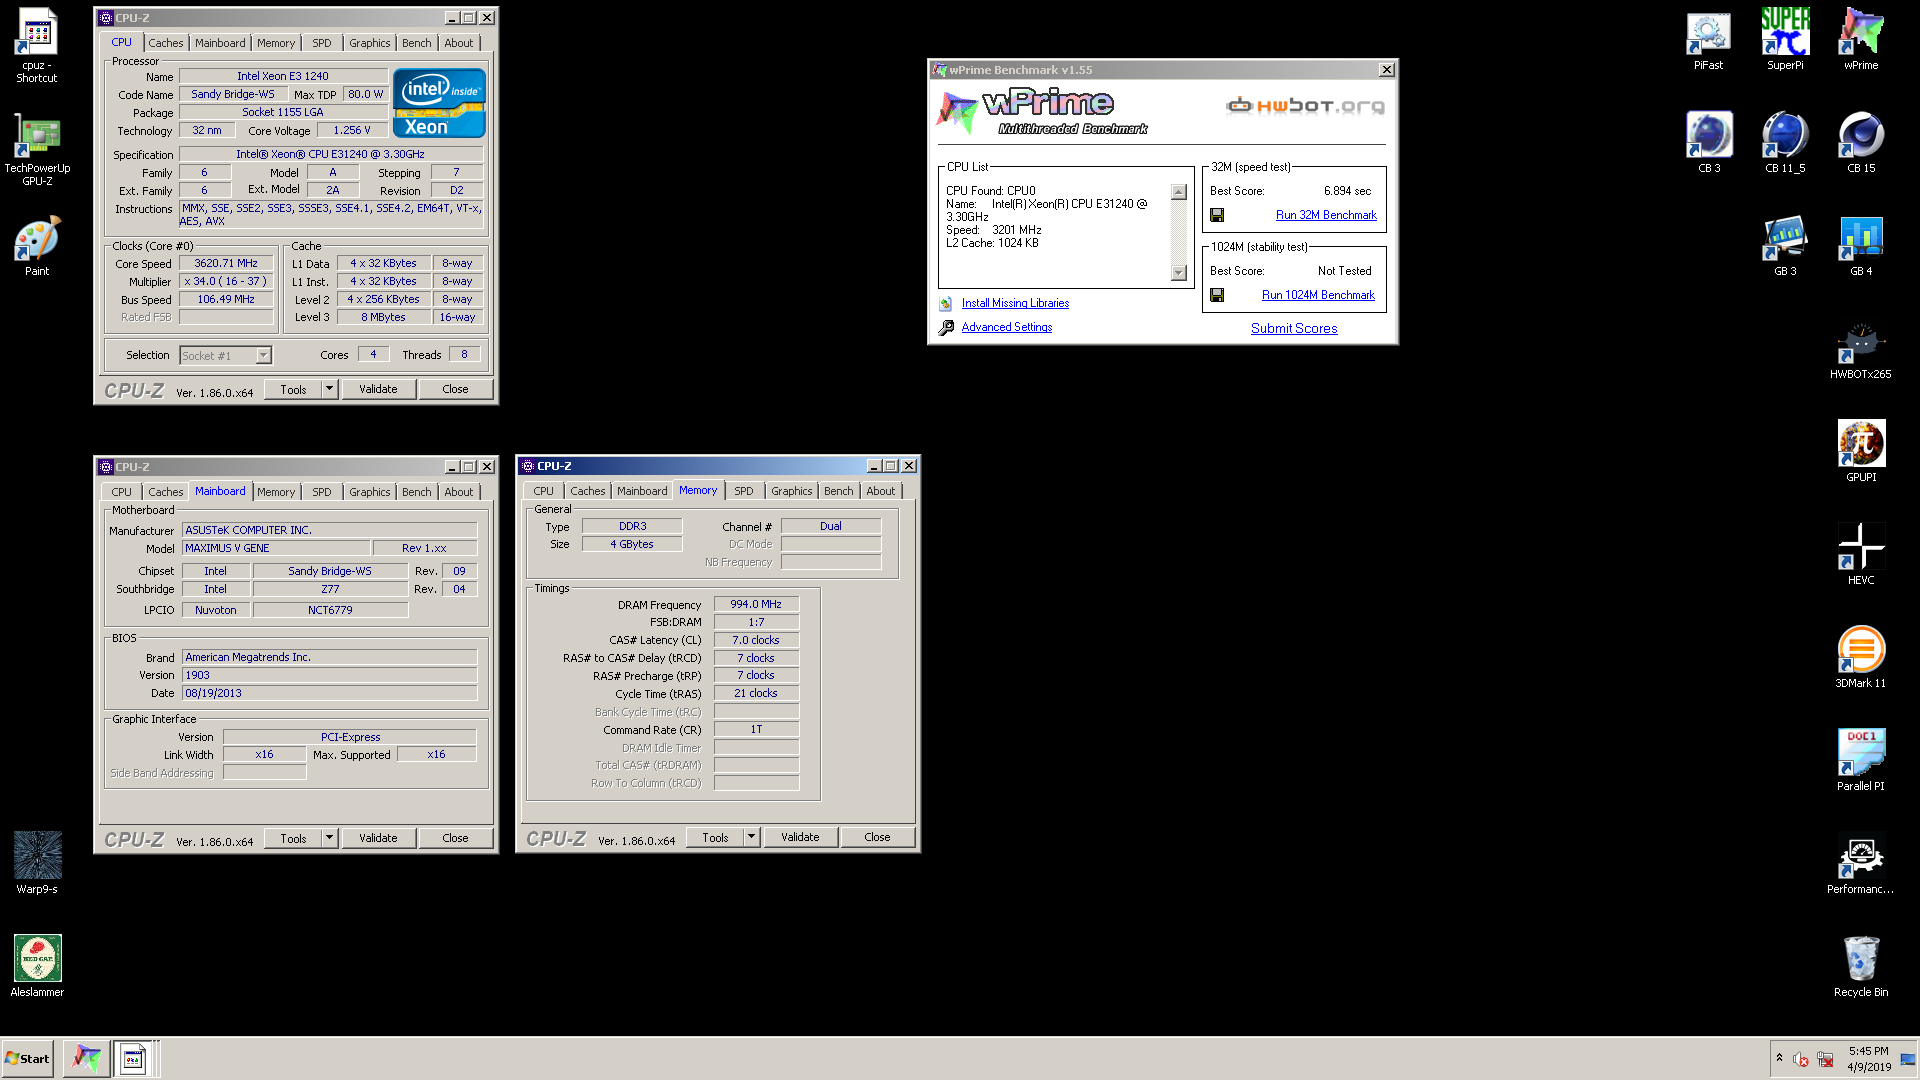Image resolution: width=1920 pixels, height=1080 pixels.
Task: Open the Windows Start menu
Action: click(x=27, y=1058)
